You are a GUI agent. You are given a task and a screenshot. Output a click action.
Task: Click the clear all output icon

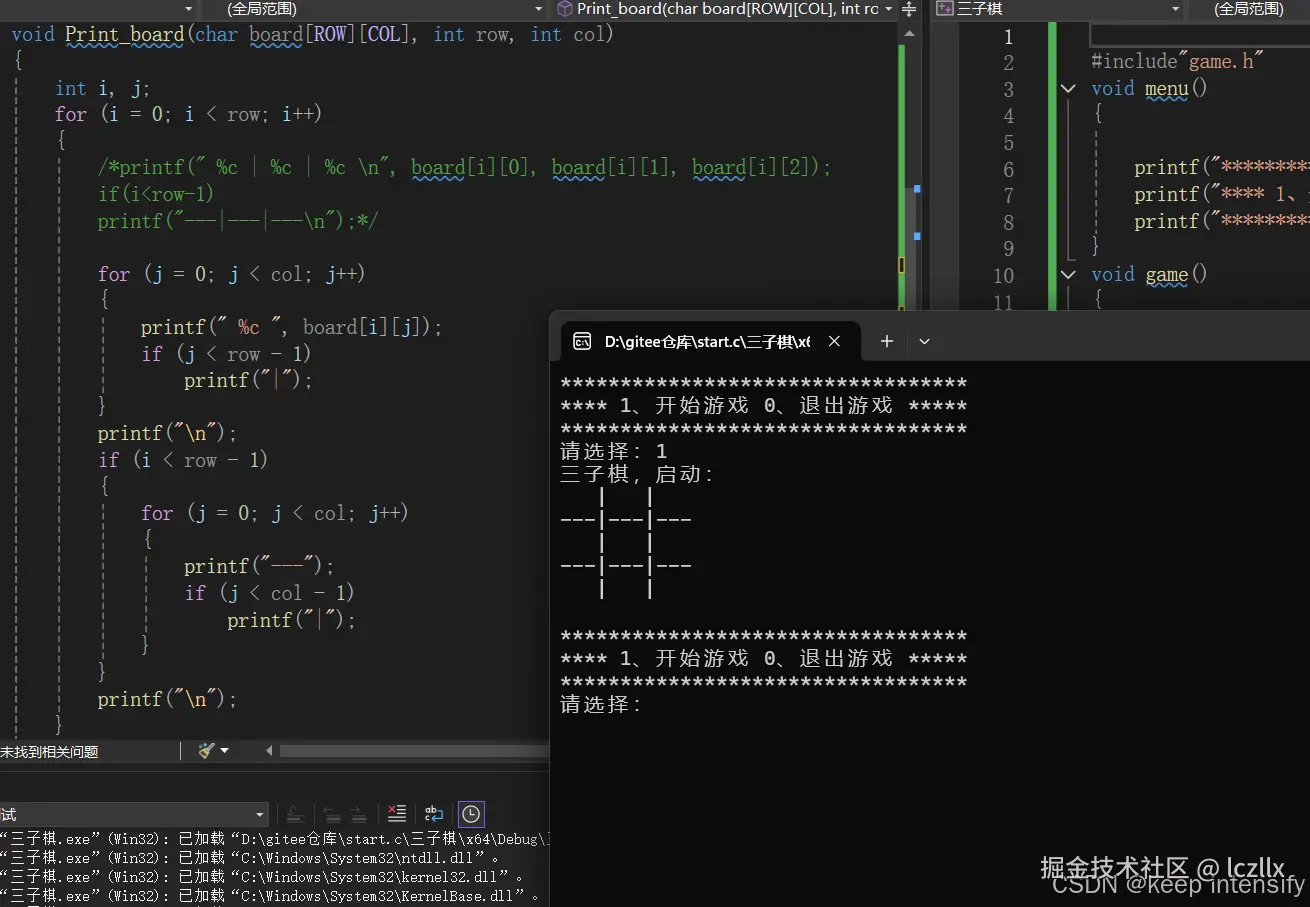click(397, 814)
